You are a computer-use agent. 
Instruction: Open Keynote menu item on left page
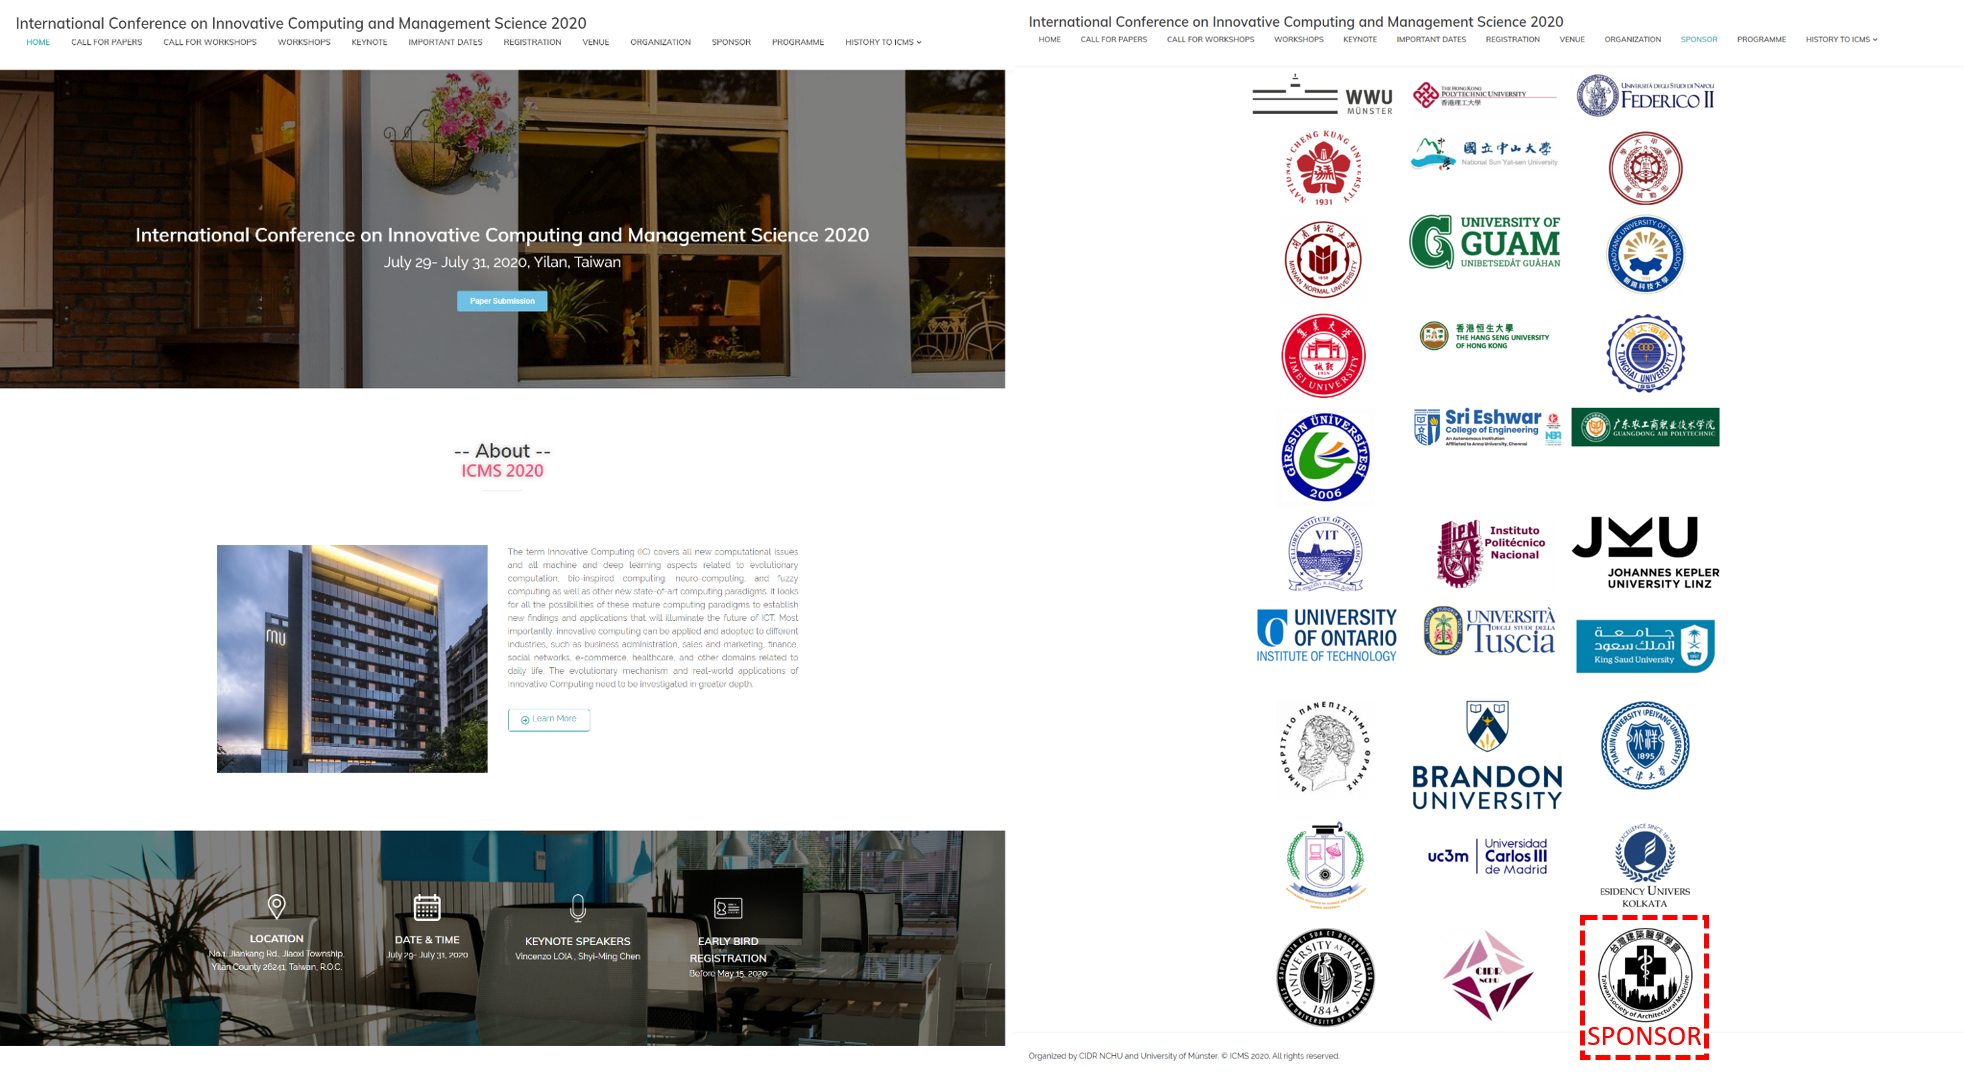click(369, 42)
